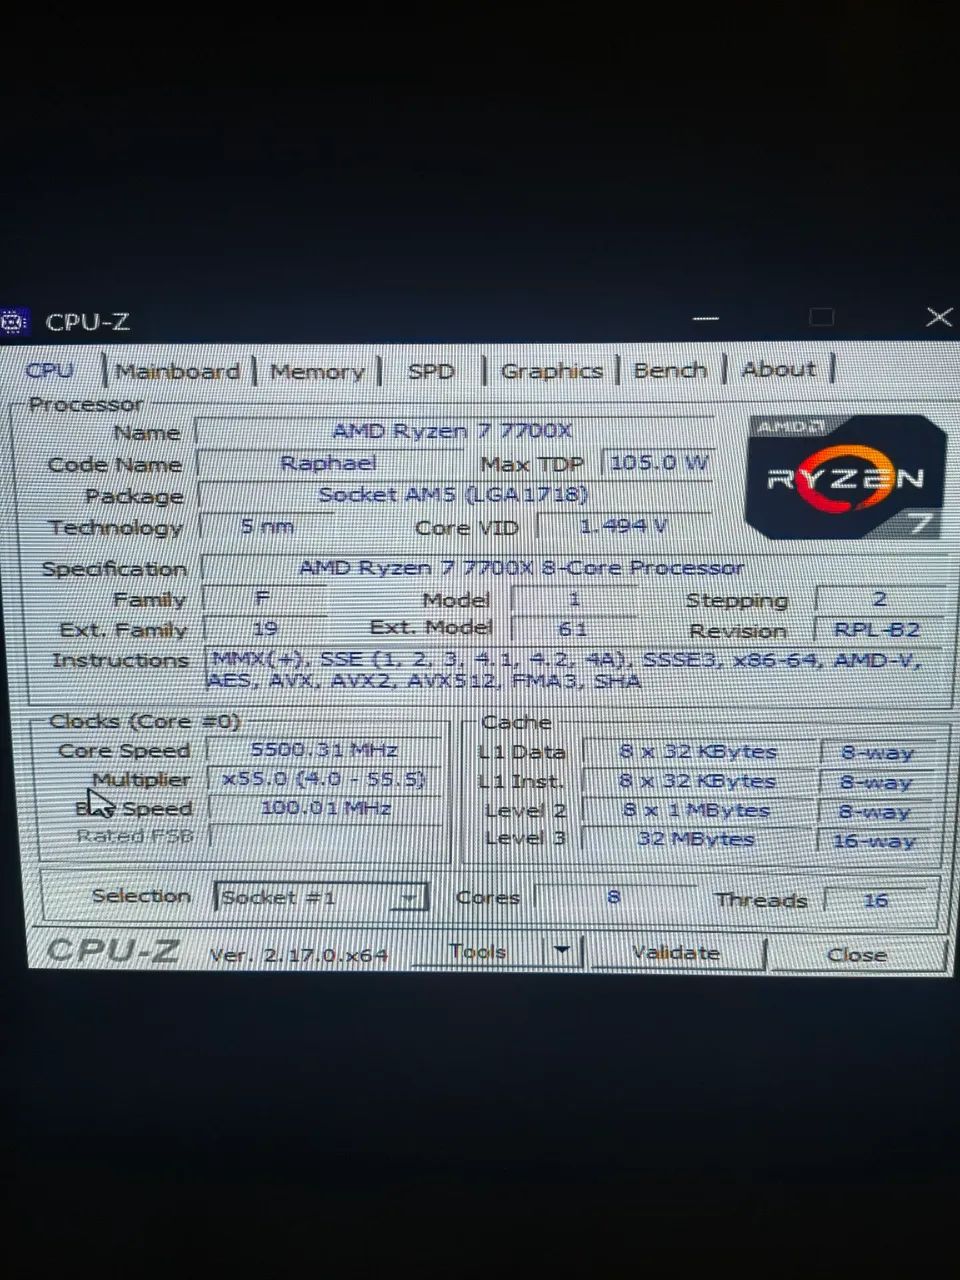The height and width of the screenshot is (1280, 960).
Task: Click the Ext. Model value 61
Action: 573,629
